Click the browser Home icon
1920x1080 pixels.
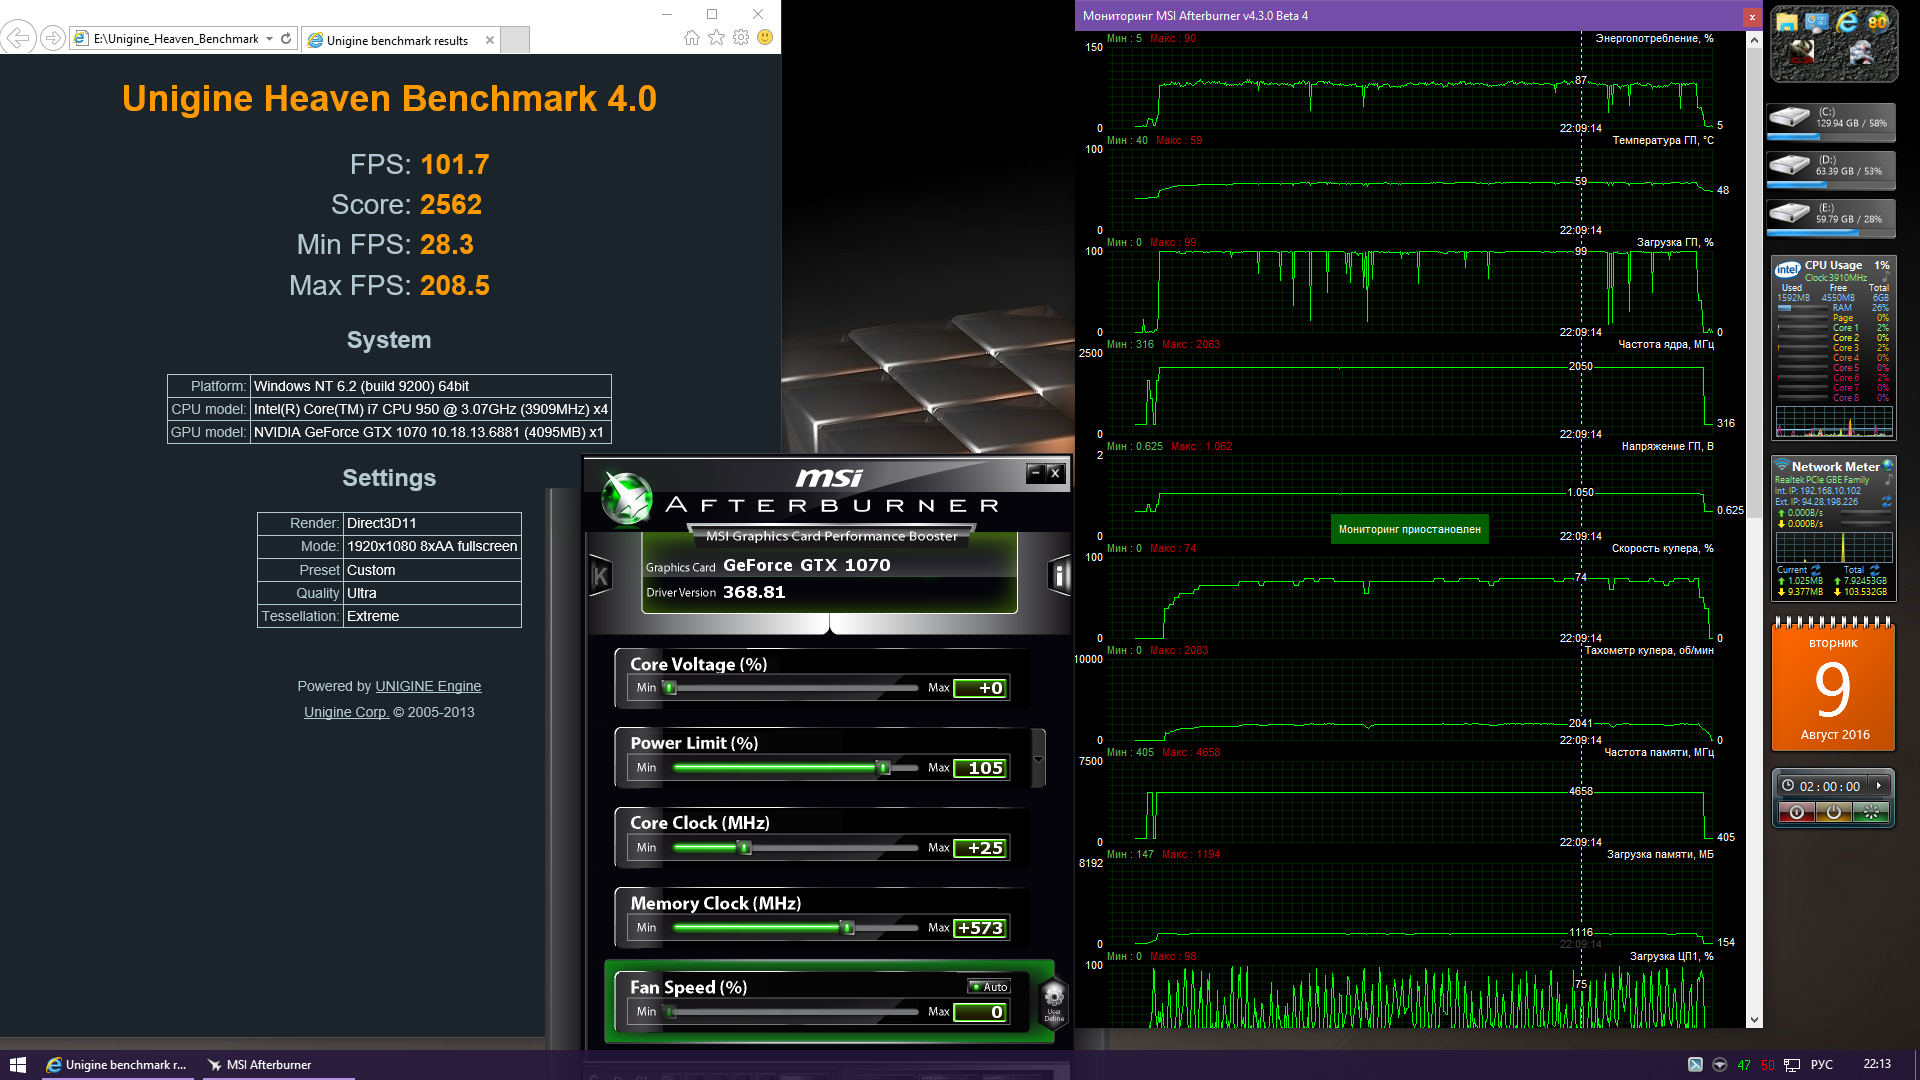(692, 38)
